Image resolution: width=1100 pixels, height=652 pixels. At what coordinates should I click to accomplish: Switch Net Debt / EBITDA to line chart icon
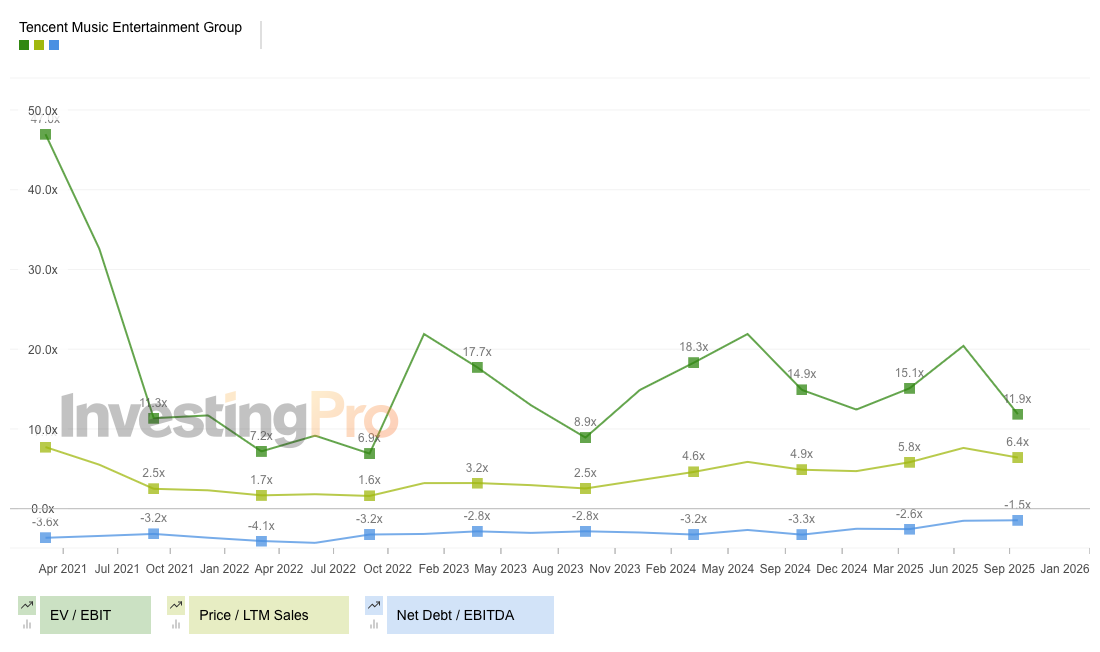(374, 605)
